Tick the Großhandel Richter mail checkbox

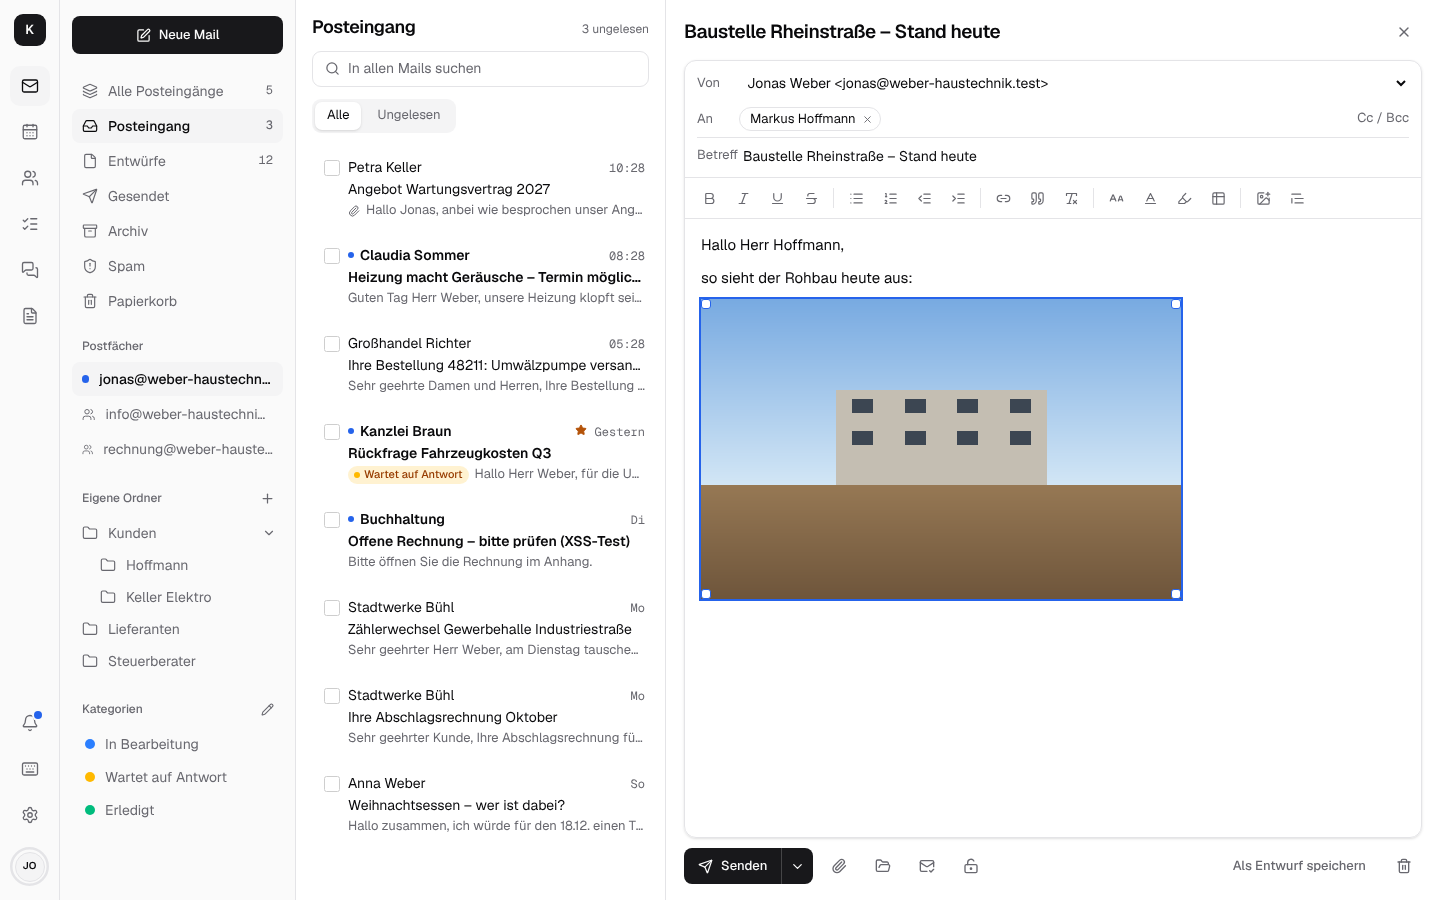pyautogui.click(x=332, y=344)
